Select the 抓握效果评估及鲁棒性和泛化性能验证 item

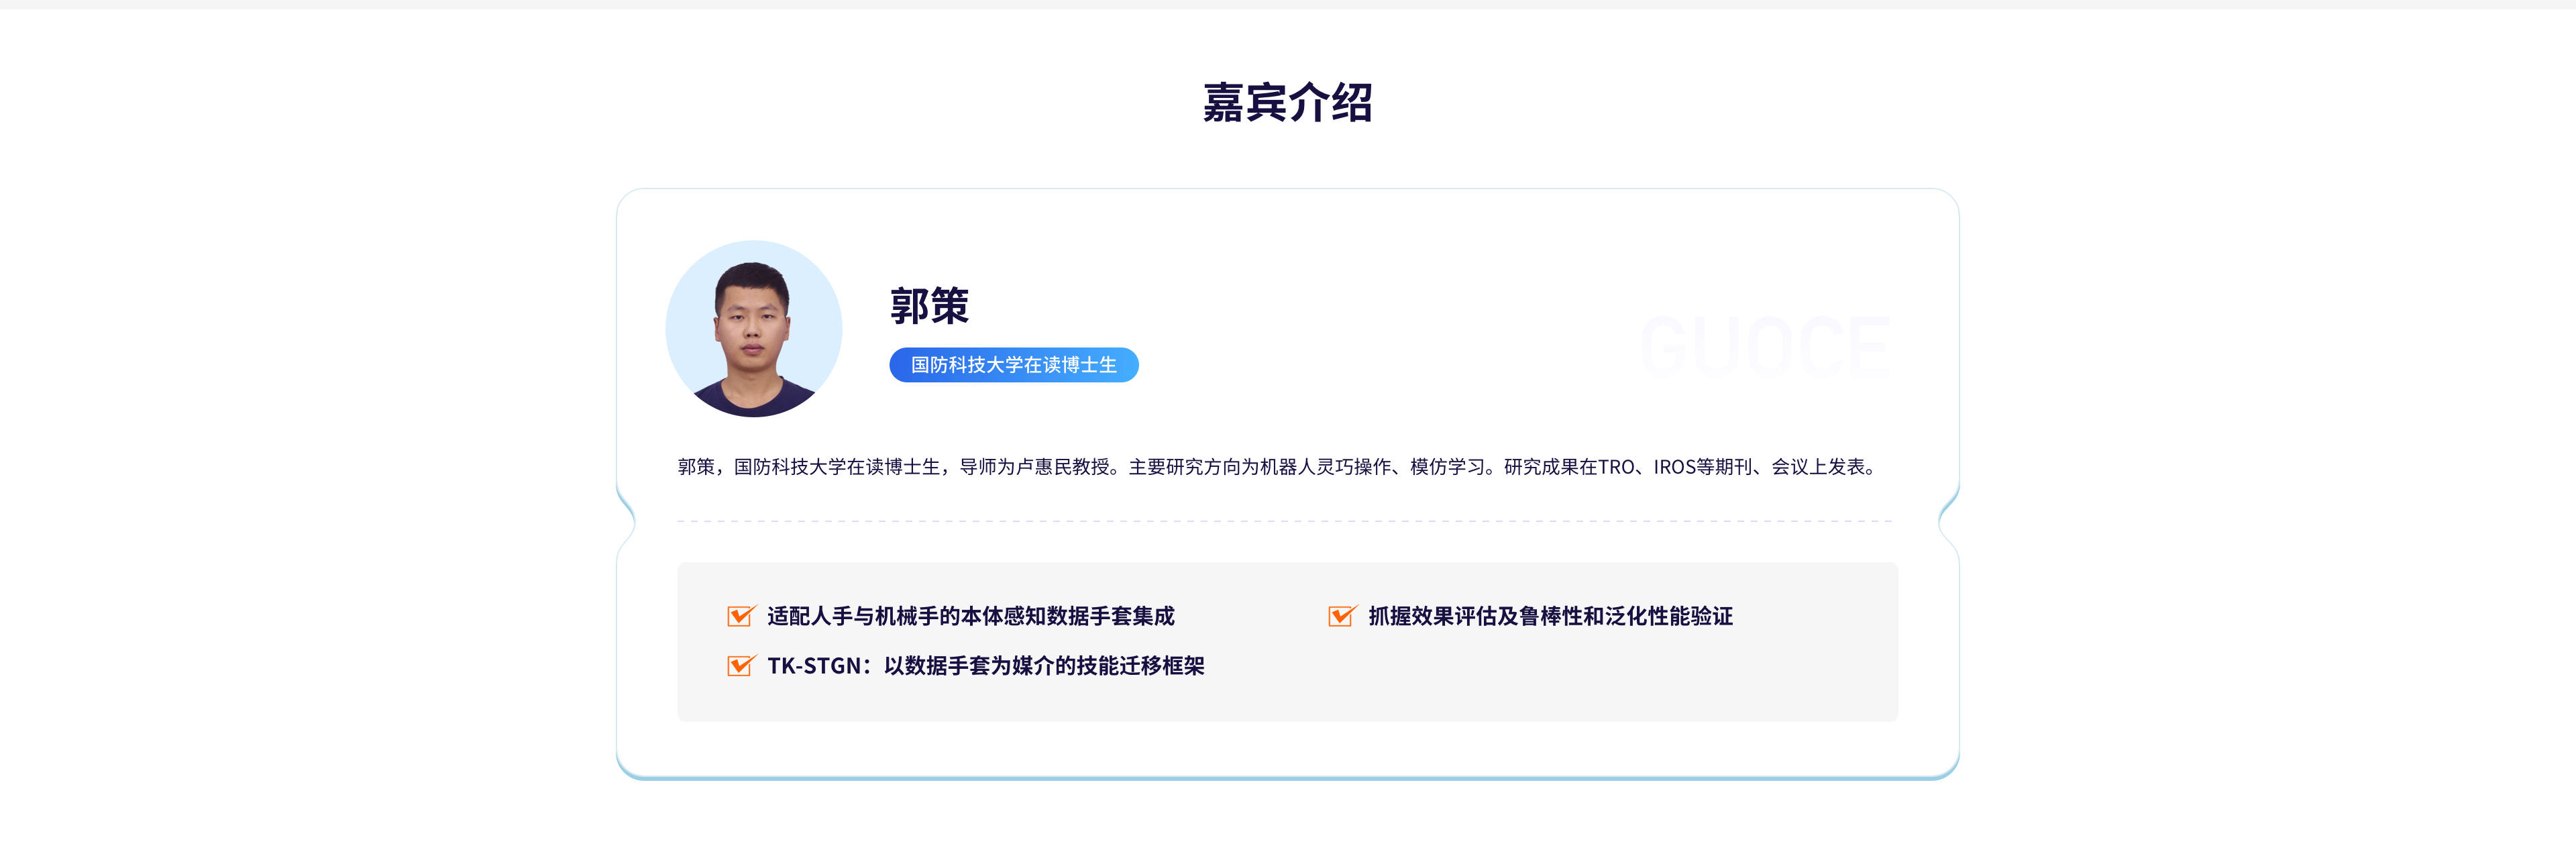pyautogui.click(x=1550, y=616)
